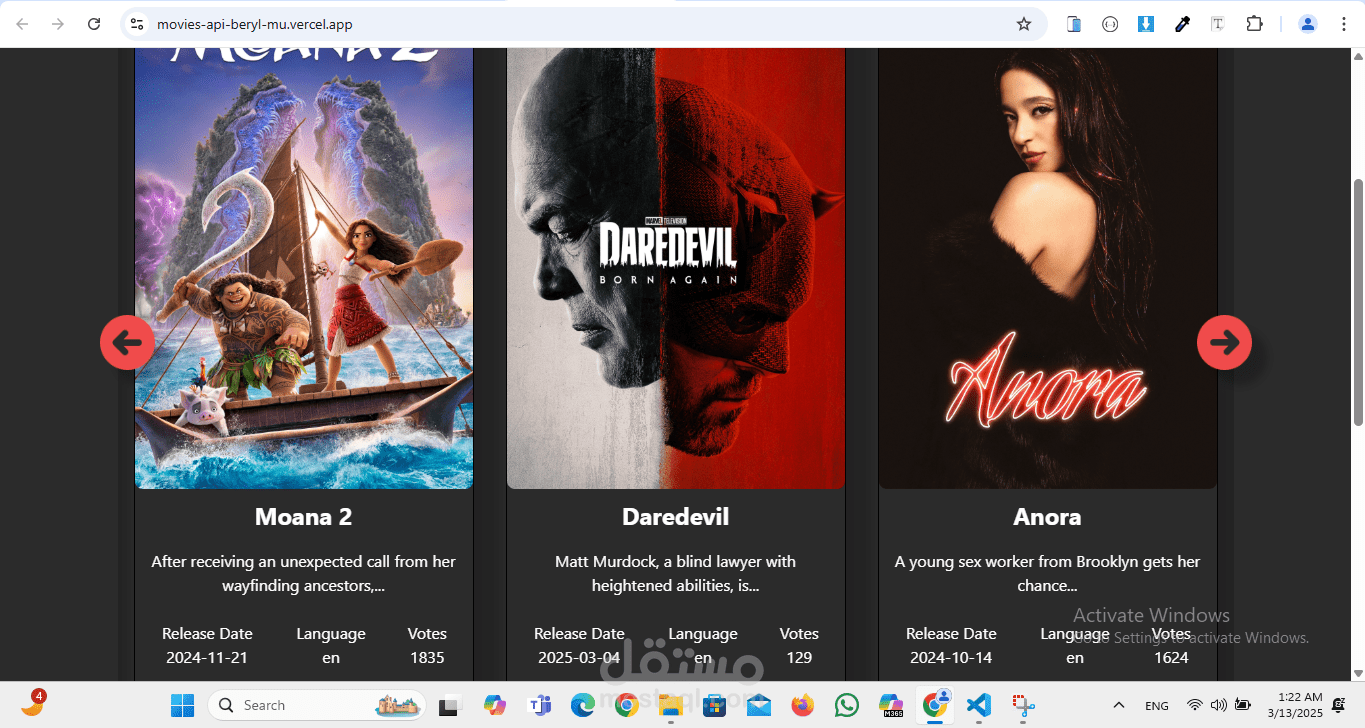
Task: View site information icon in address bar
Action: coord(137,24)
